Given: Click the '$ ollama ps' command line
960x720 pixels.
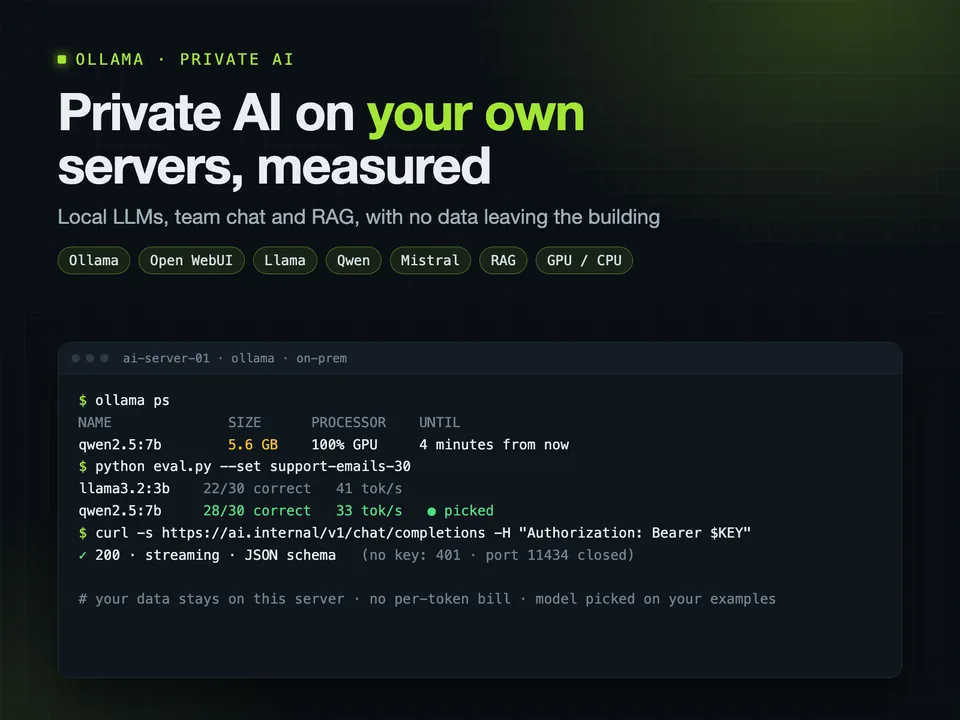Looking at the screenshot, I should pos(124,400).
